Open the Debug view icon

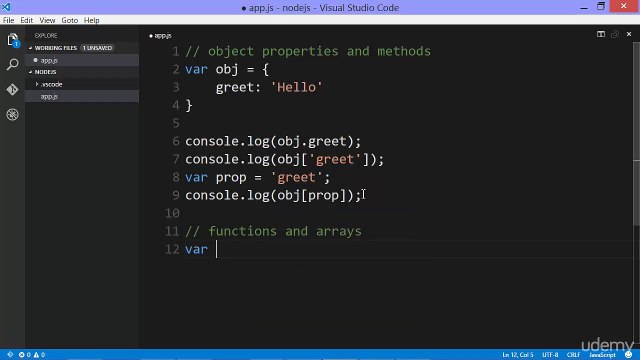tap(12, 114)
